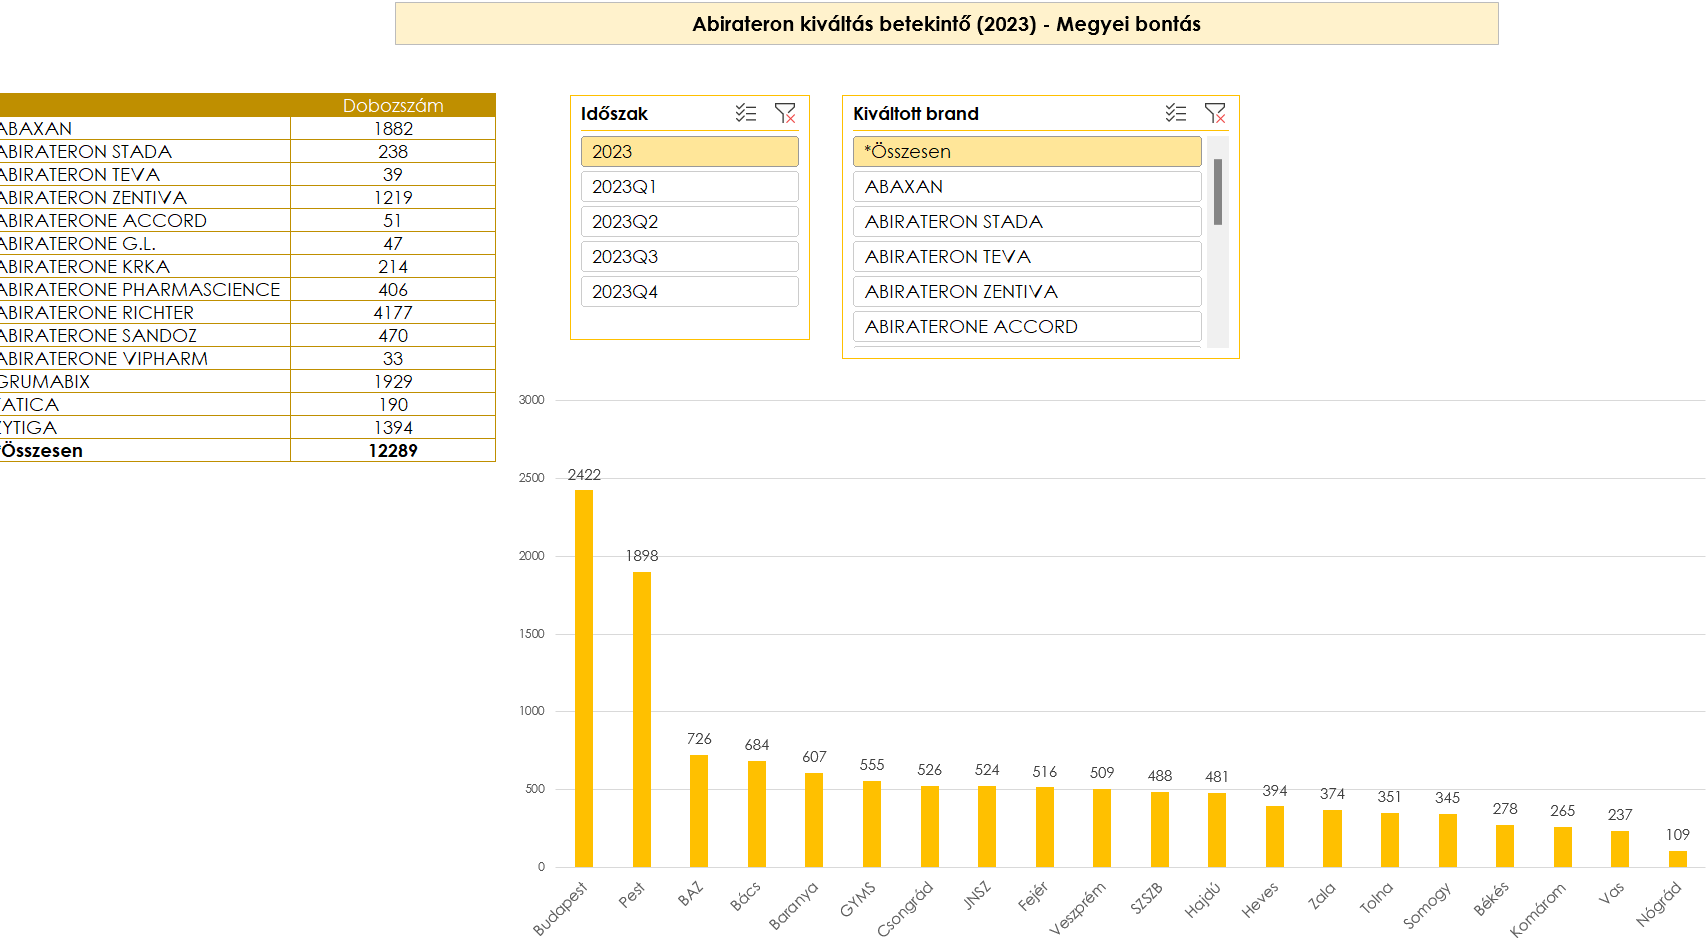1707x940 pixels.
Task: Click the Pest bar in the chart
Action: pyautogui.click(x=642, y=718)
